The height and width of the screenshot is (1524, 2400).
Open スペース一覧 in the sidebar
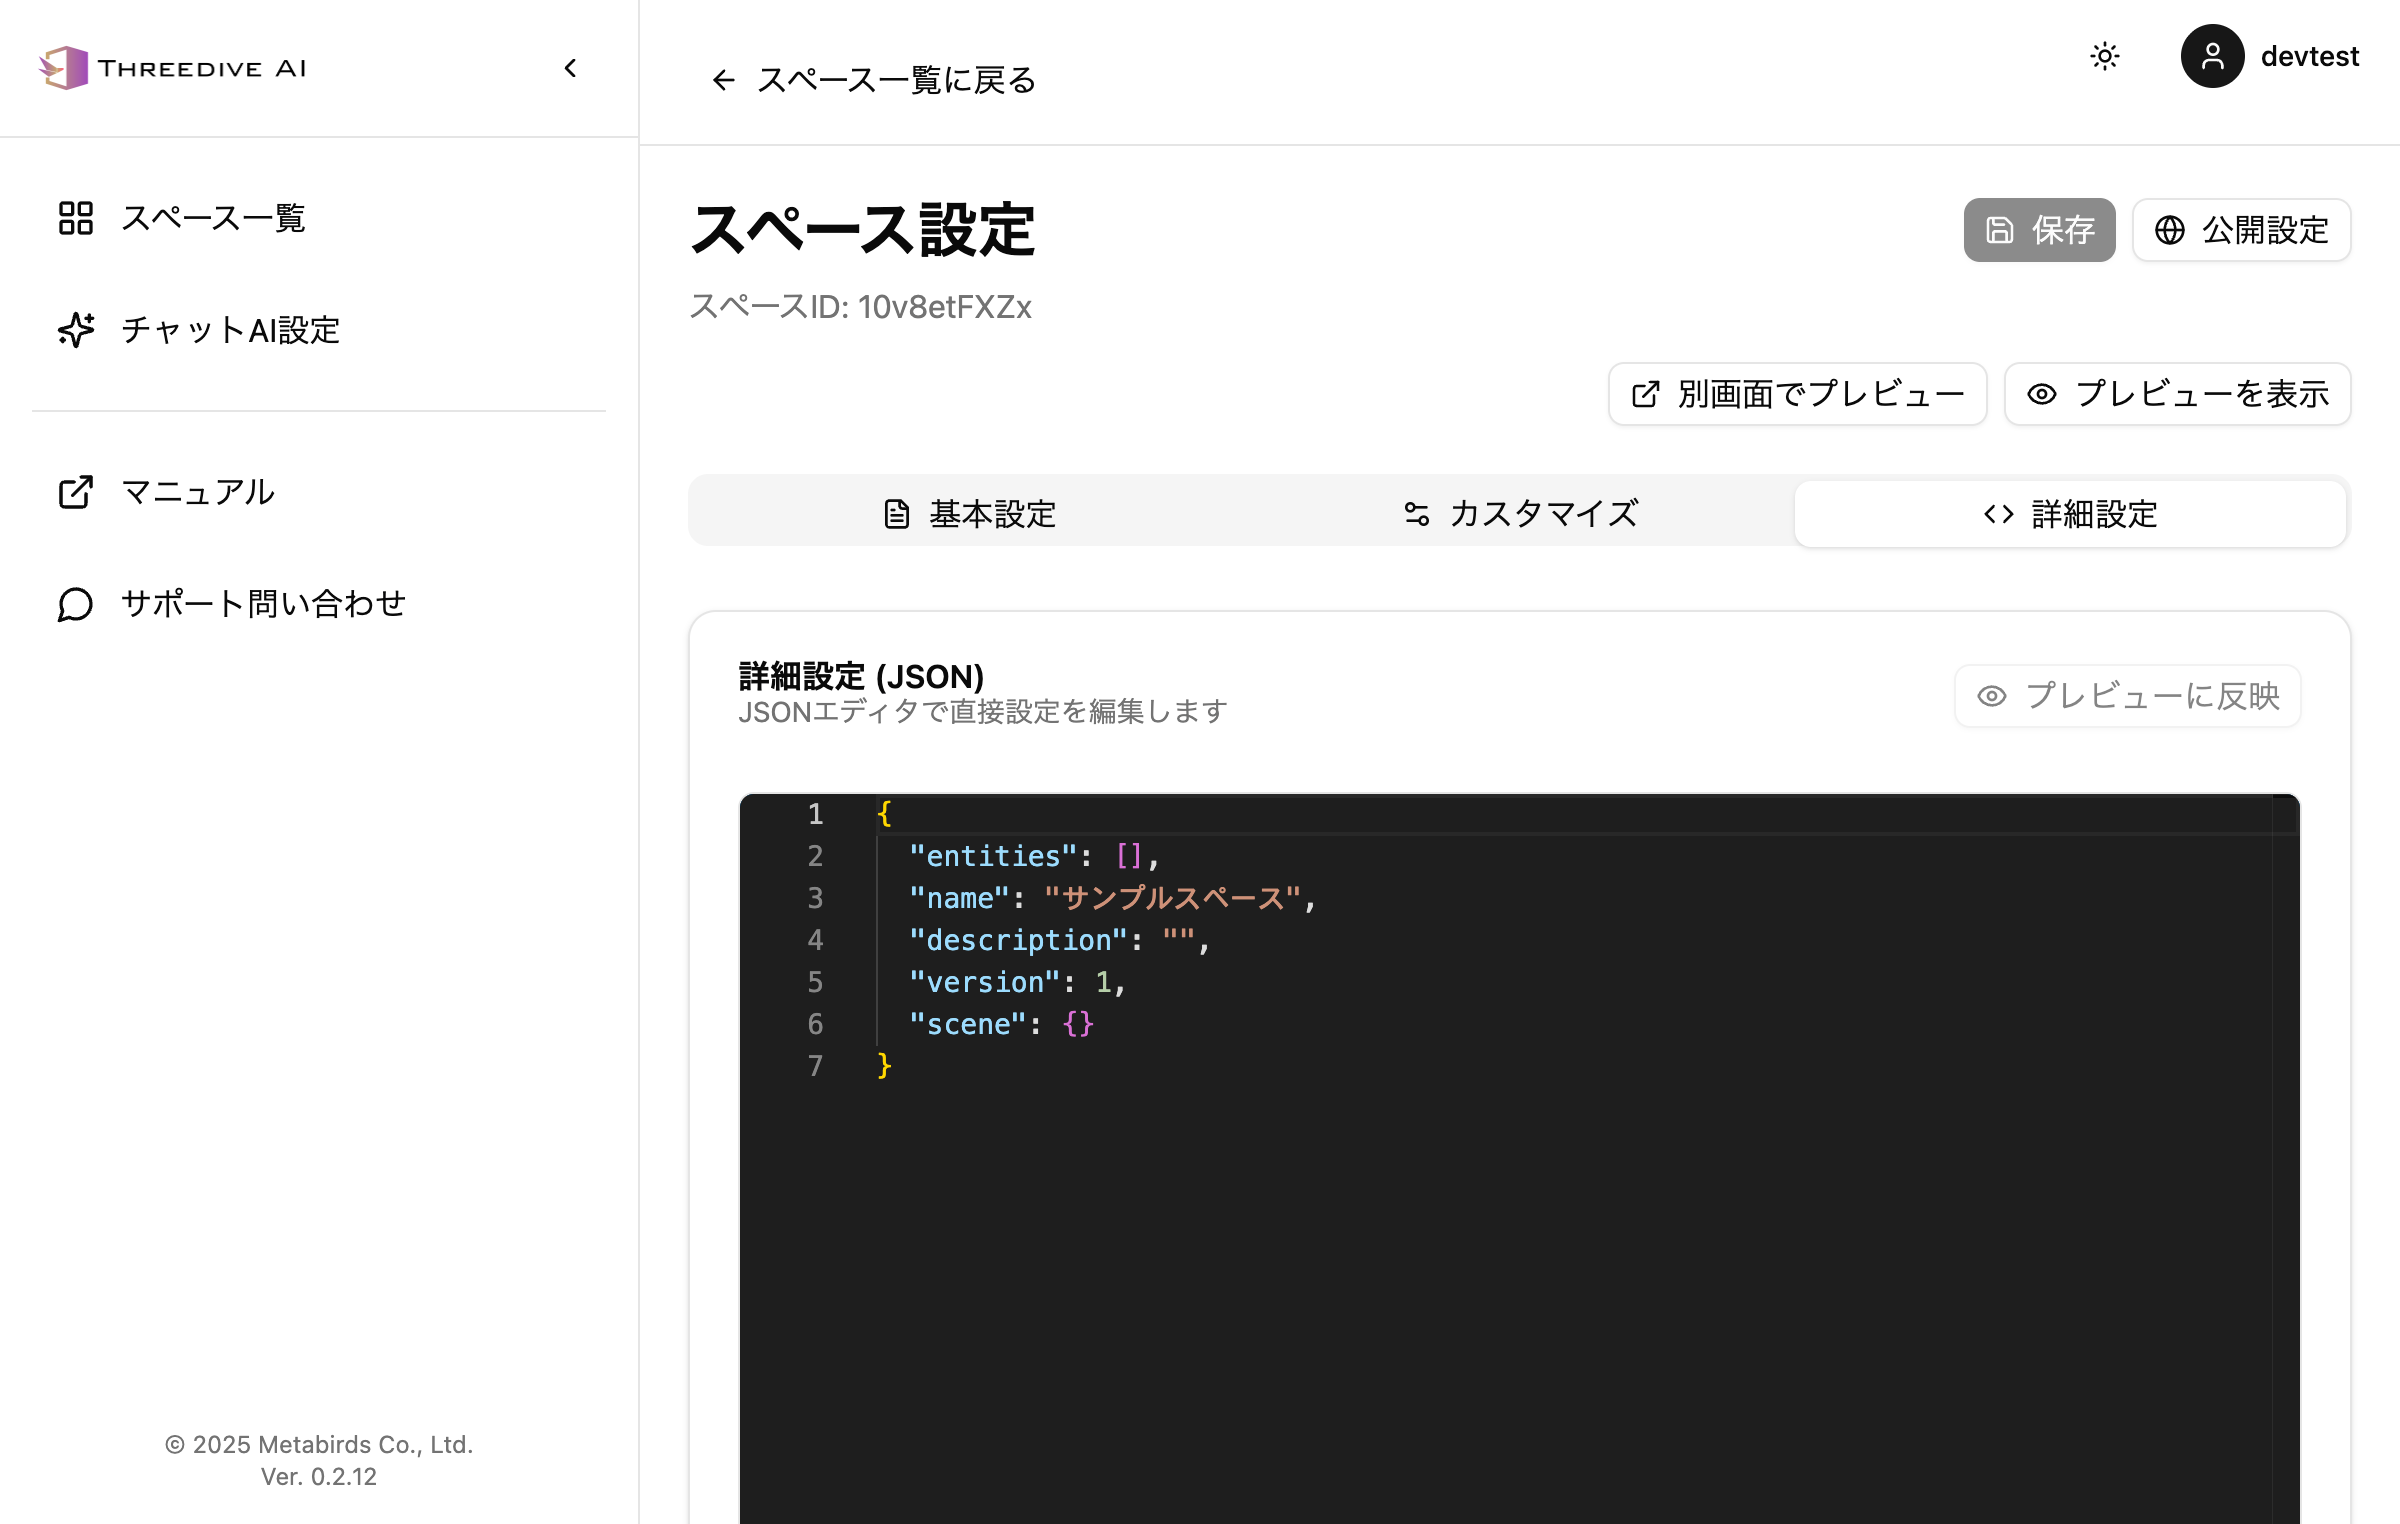coord(319,218)
